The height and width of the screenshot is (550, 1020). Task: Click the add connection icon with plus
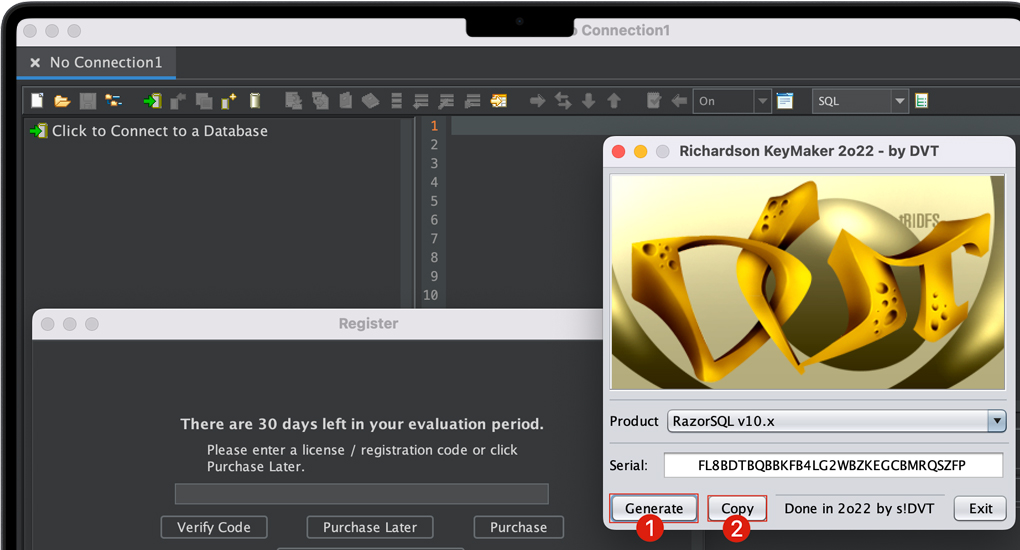pos(229,101)
